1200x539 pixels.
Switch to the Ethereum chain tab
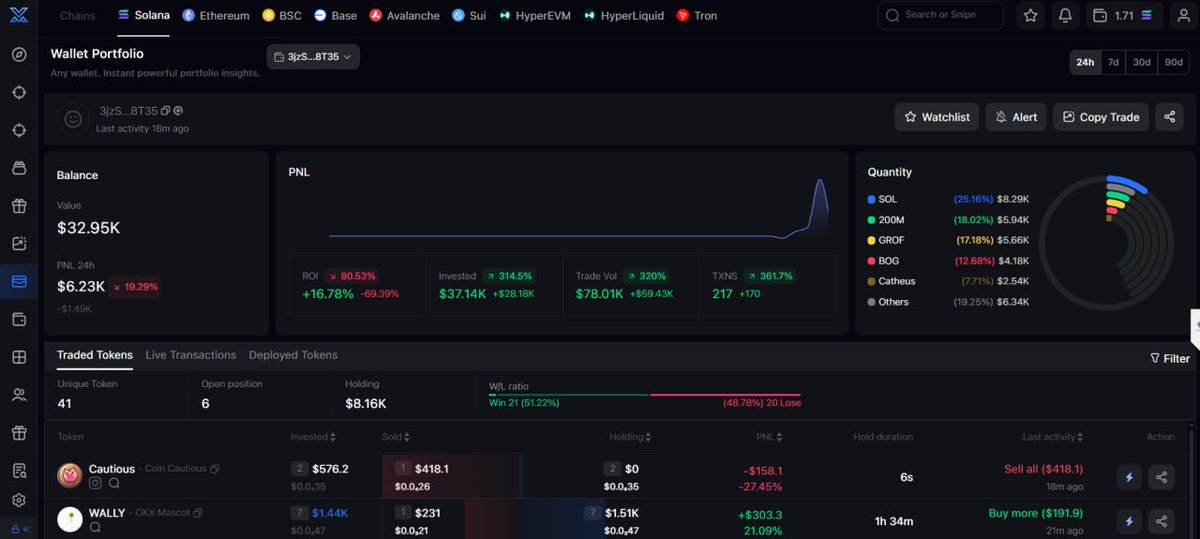tap(216, 16)
